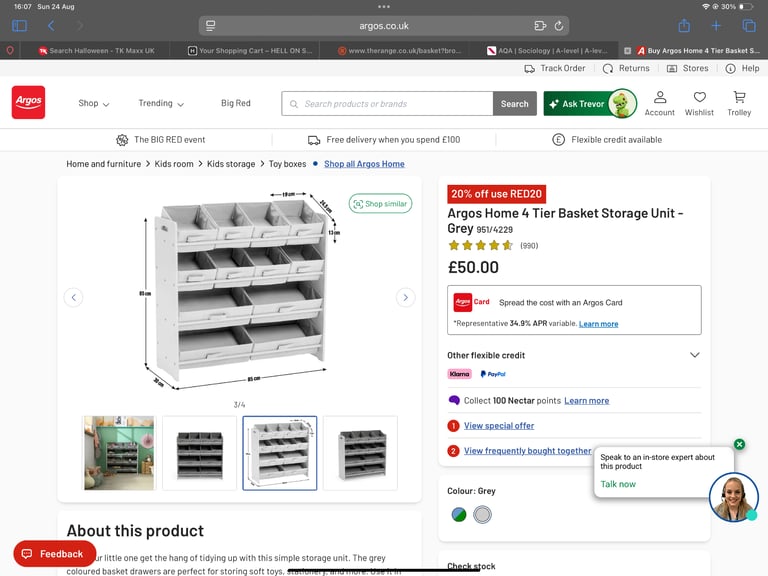Open Shop all Argos Home link
Image resolution: width=768 pixels, height=576 pixels.
point(364,164)
